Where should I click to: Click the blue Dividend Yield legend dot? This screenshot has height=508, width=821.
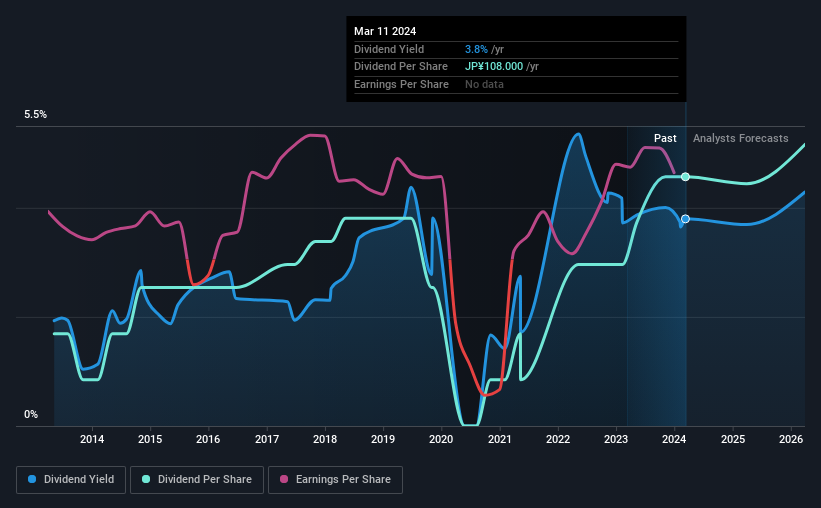tap(32, 479)
